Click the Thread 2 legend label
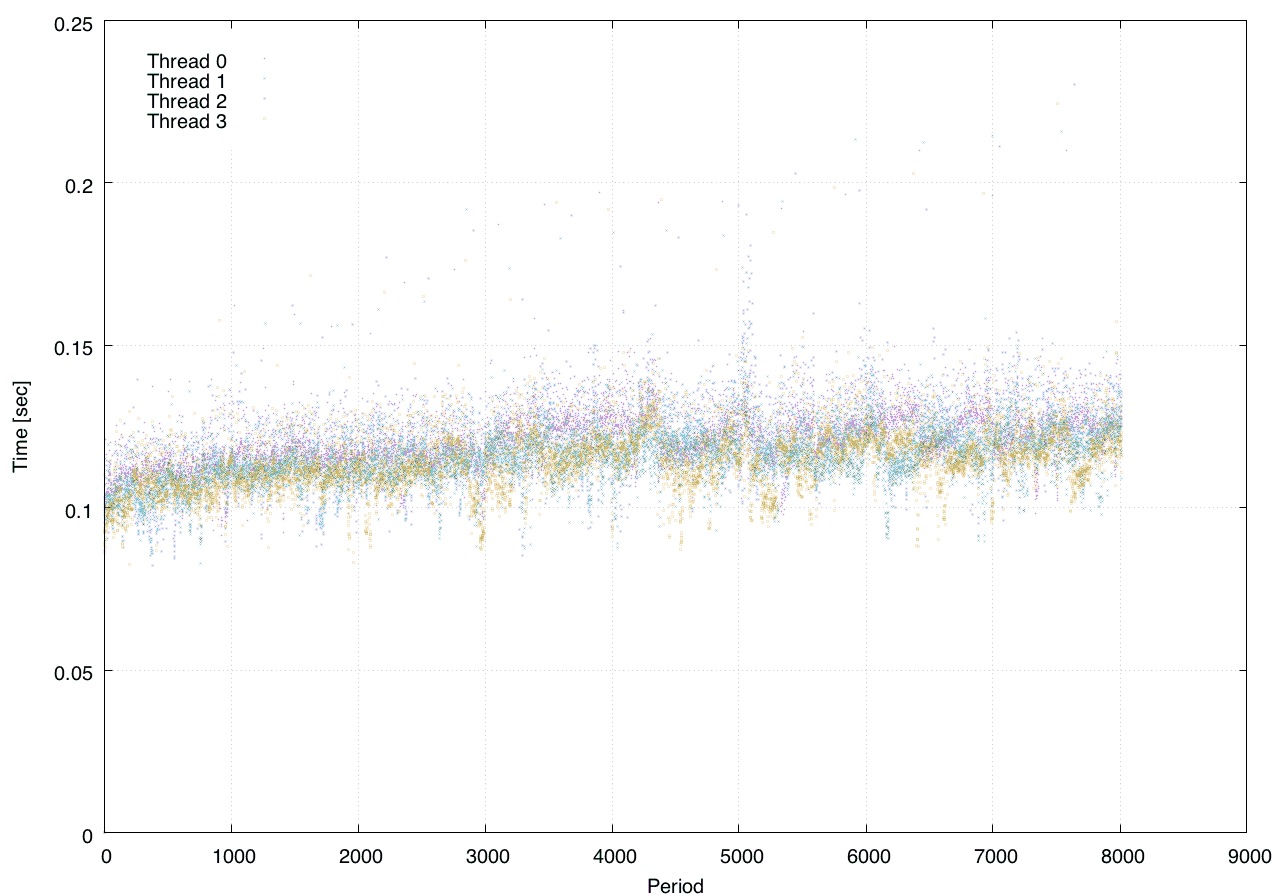The image size is (1280, 896). pos(186,102)
